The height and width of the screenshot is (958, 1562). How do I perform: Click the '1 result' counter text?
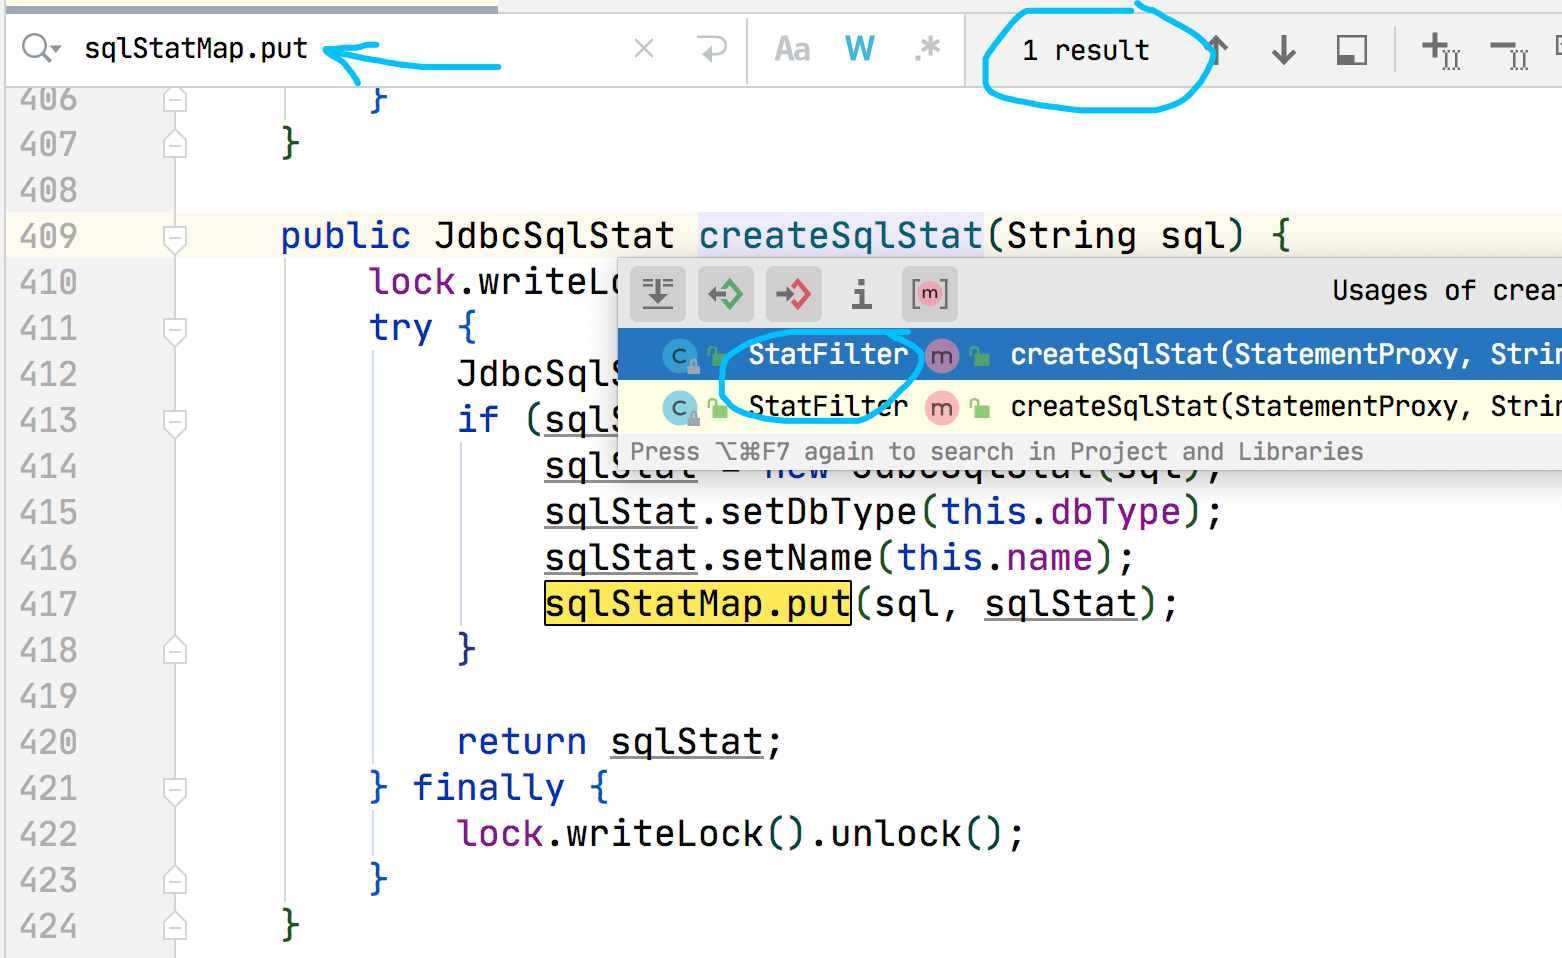point(1086,50)
